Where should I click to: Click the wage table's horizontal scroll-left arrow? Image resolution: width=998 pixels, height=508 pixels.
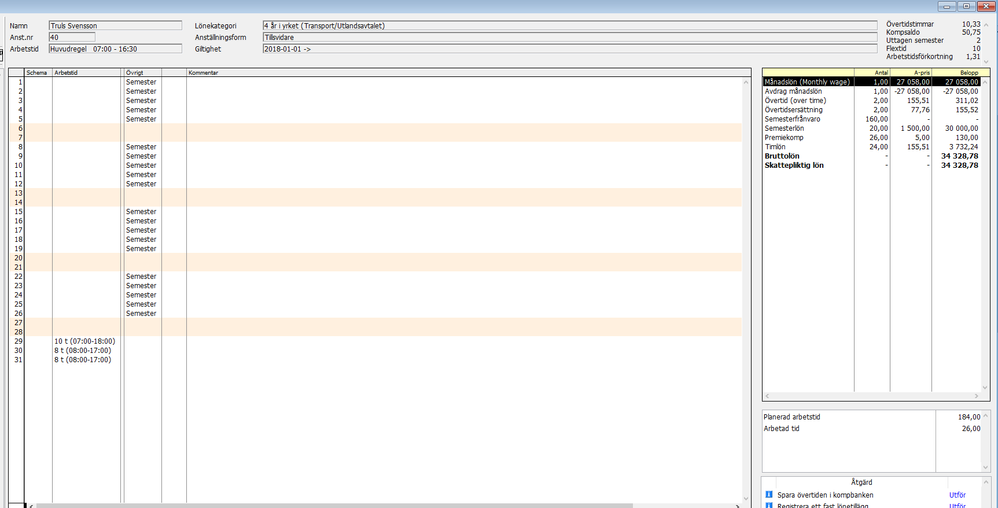pos(767,397)
